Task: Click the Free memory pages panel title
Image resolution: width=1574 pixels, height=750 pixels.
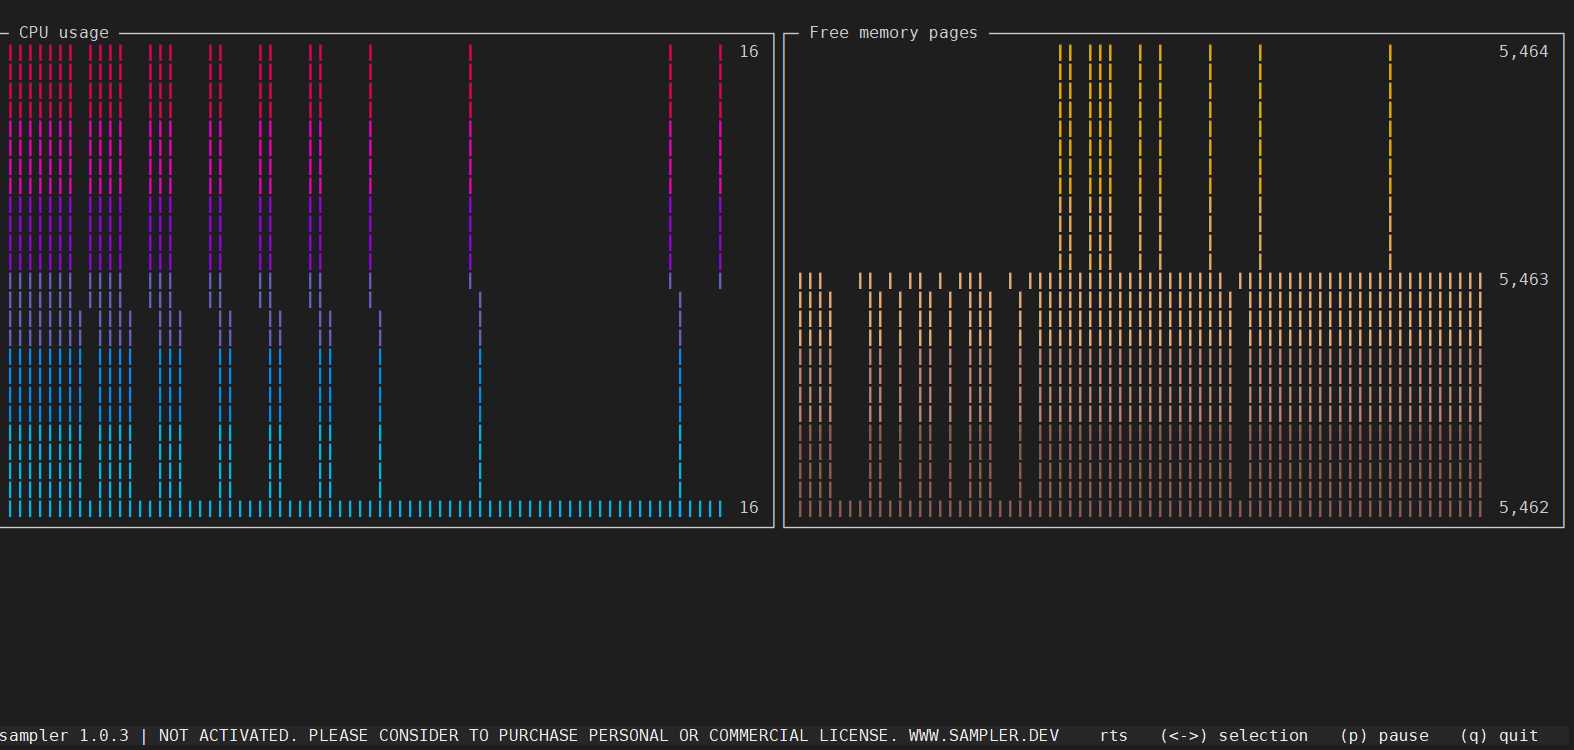Action: [x=893, y=33]
